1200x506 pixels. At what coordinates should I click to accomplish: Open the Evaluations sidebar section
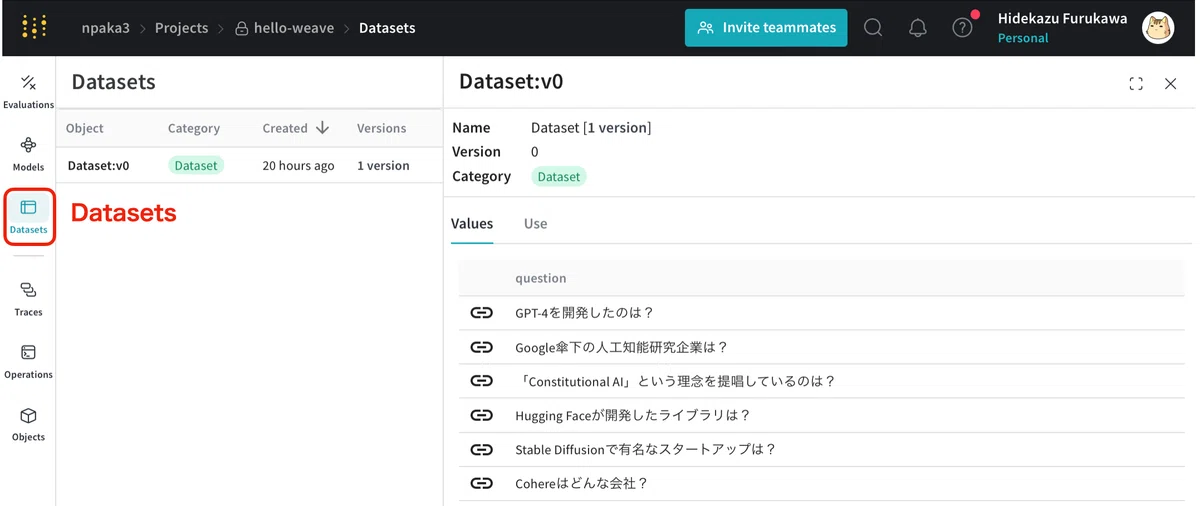[x=28, y=91]
